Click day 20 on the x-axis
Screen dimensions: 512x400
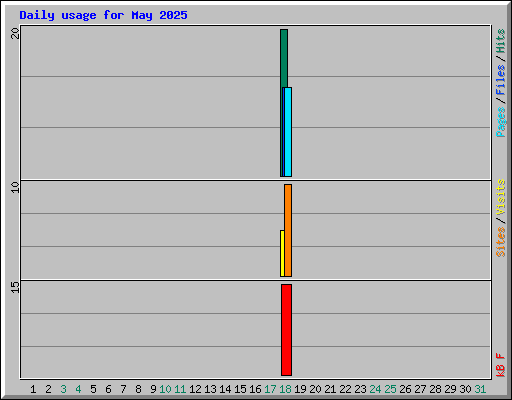pyautogui.click(x=315, y=389)
